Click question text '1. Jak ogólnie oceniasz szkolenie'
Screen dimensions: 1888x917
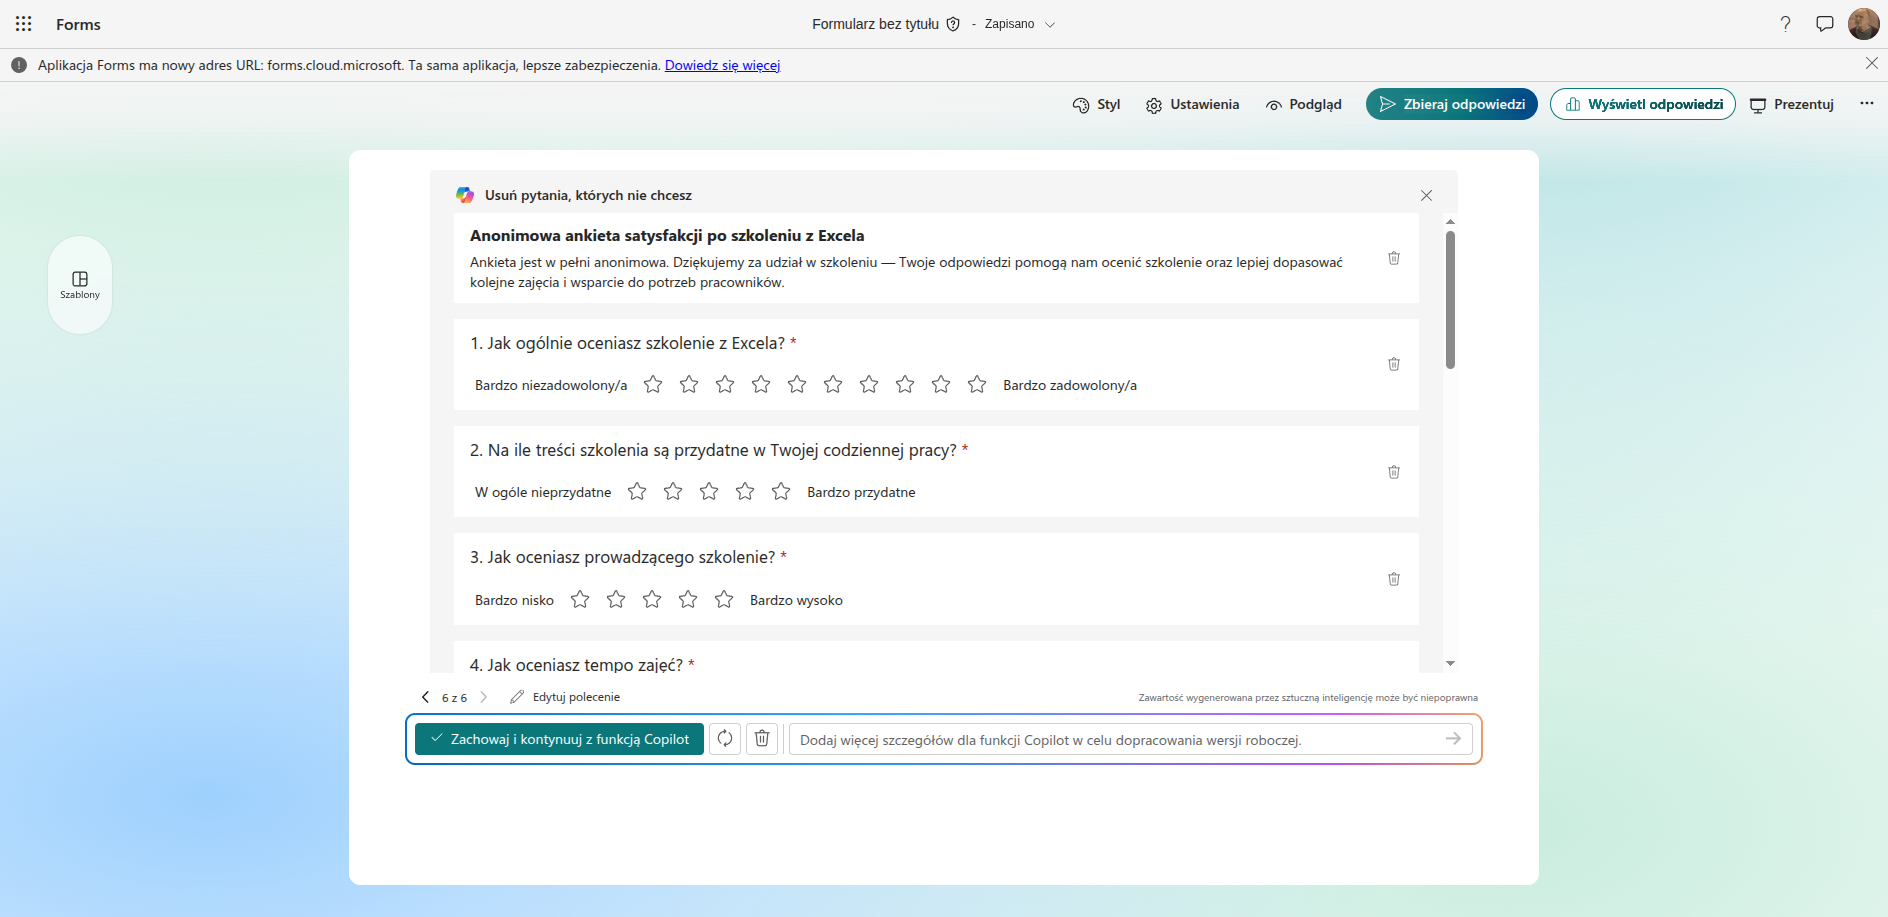tap(627, 343)
